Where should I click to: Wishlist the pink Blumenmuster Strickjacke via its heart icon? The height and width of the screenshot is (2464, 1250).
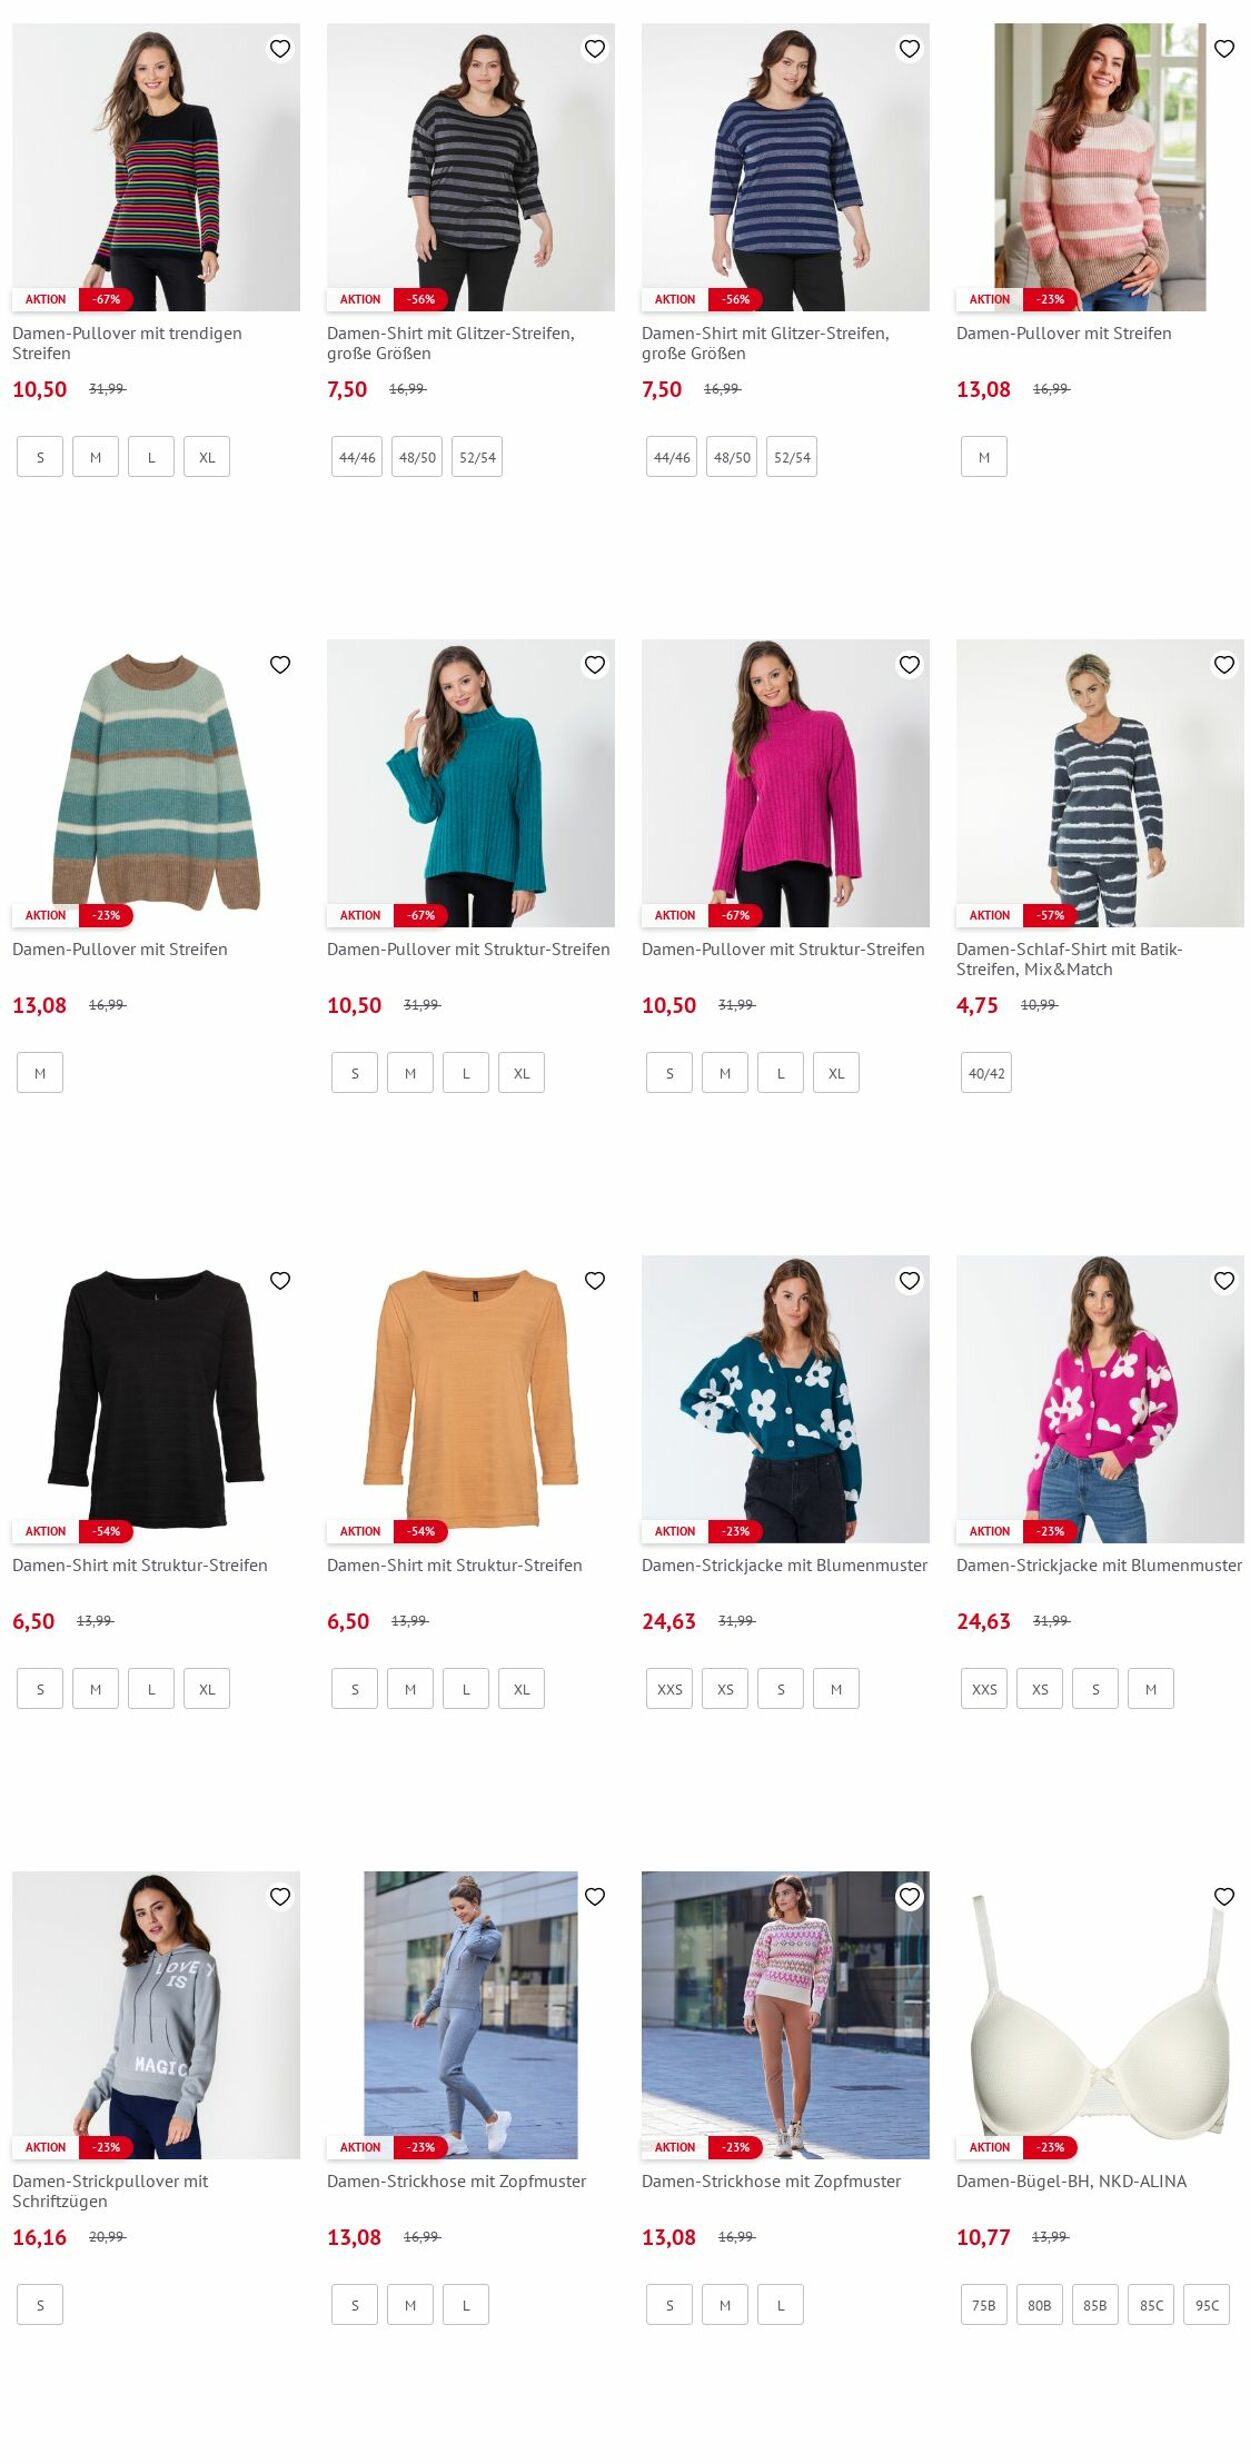point(1224,1281)
